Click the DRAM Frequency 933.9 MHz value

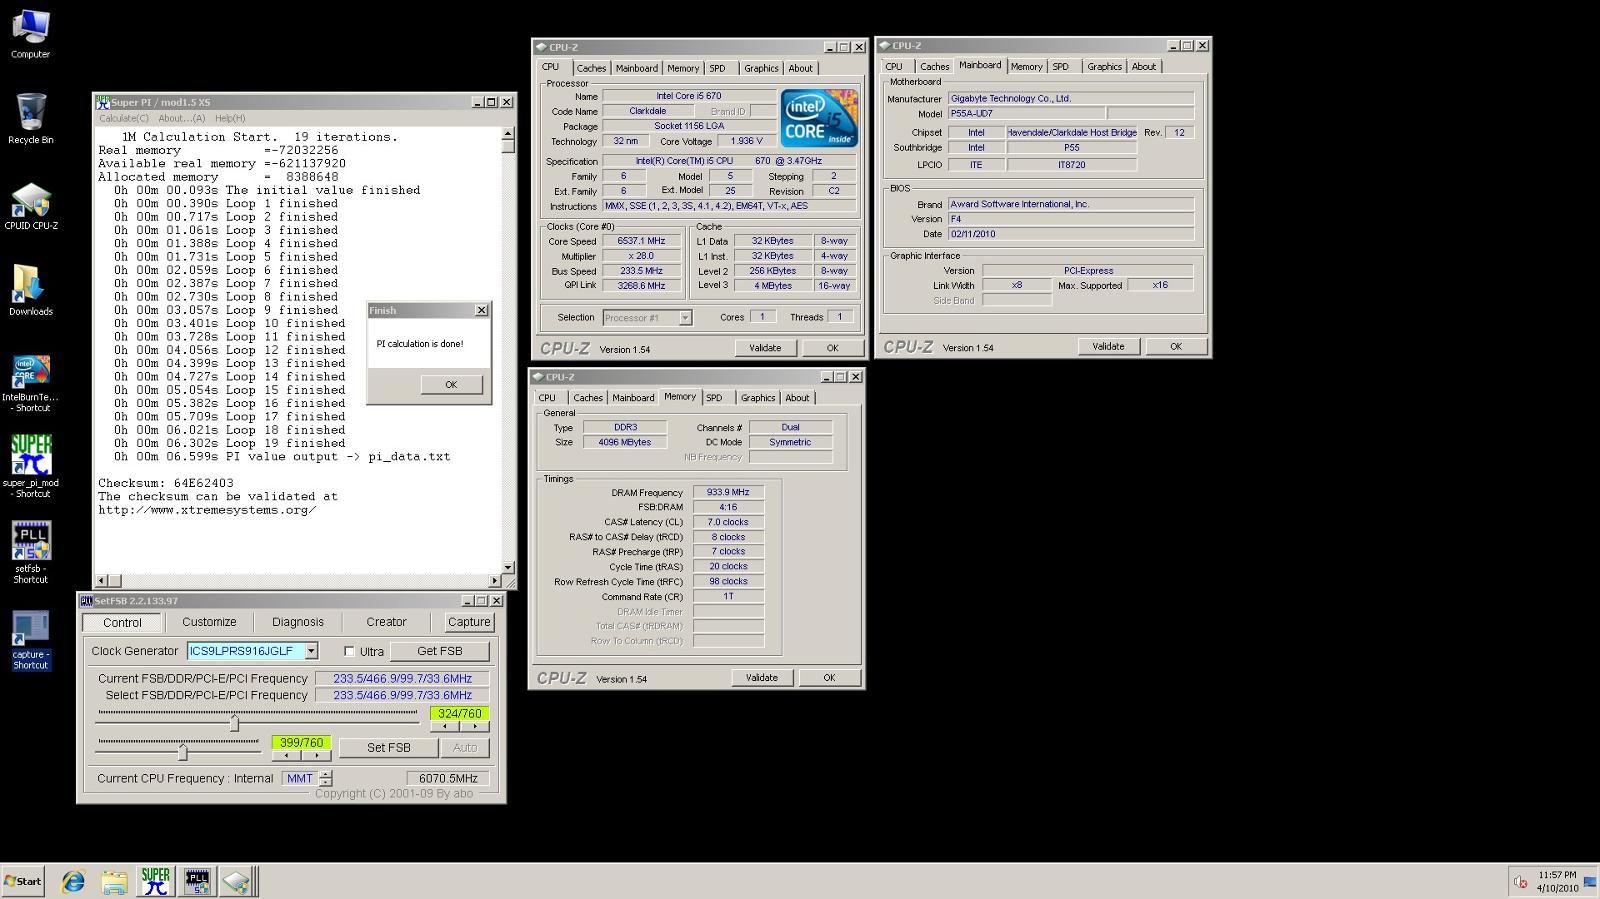click(728, 492)
